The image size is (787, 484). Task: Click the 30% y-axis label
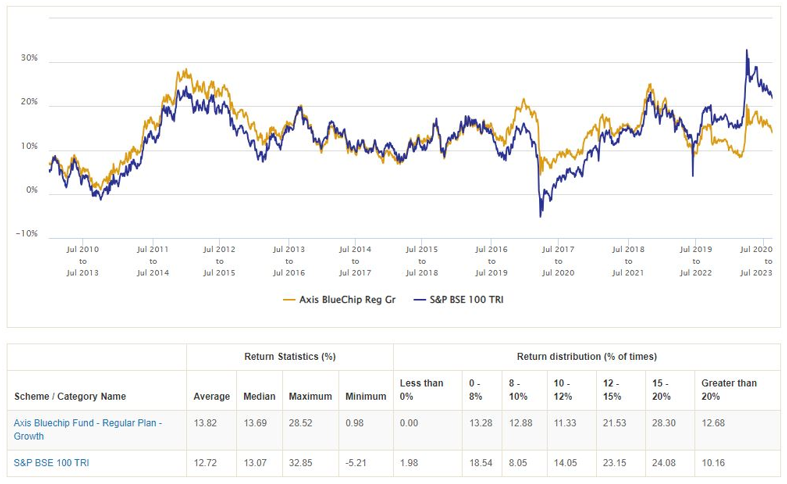[x=29, y=58]
